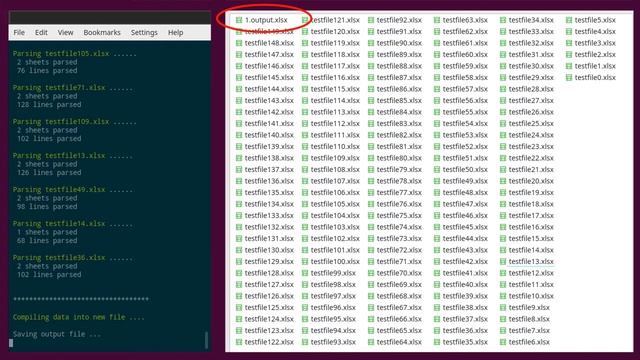This screenshot has height=360, width=640.
Task: Select file name testfile85.xlsx
Action: (x=399, y=100)
